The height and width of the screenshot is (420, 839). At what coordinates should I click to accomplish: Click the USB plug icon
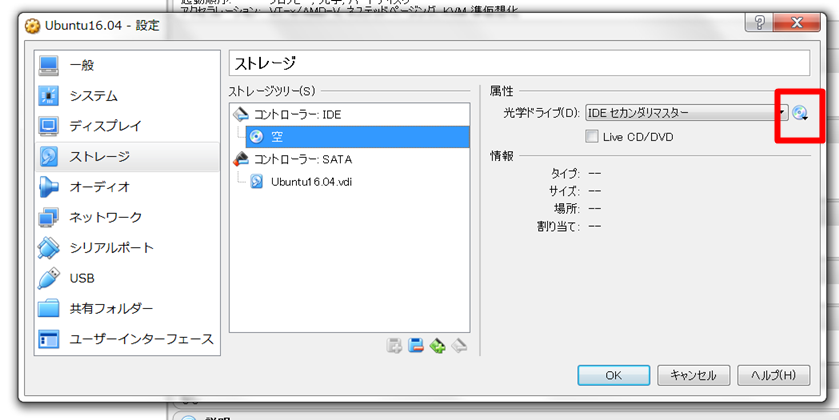pyautogui.click(x=49, y=278)
